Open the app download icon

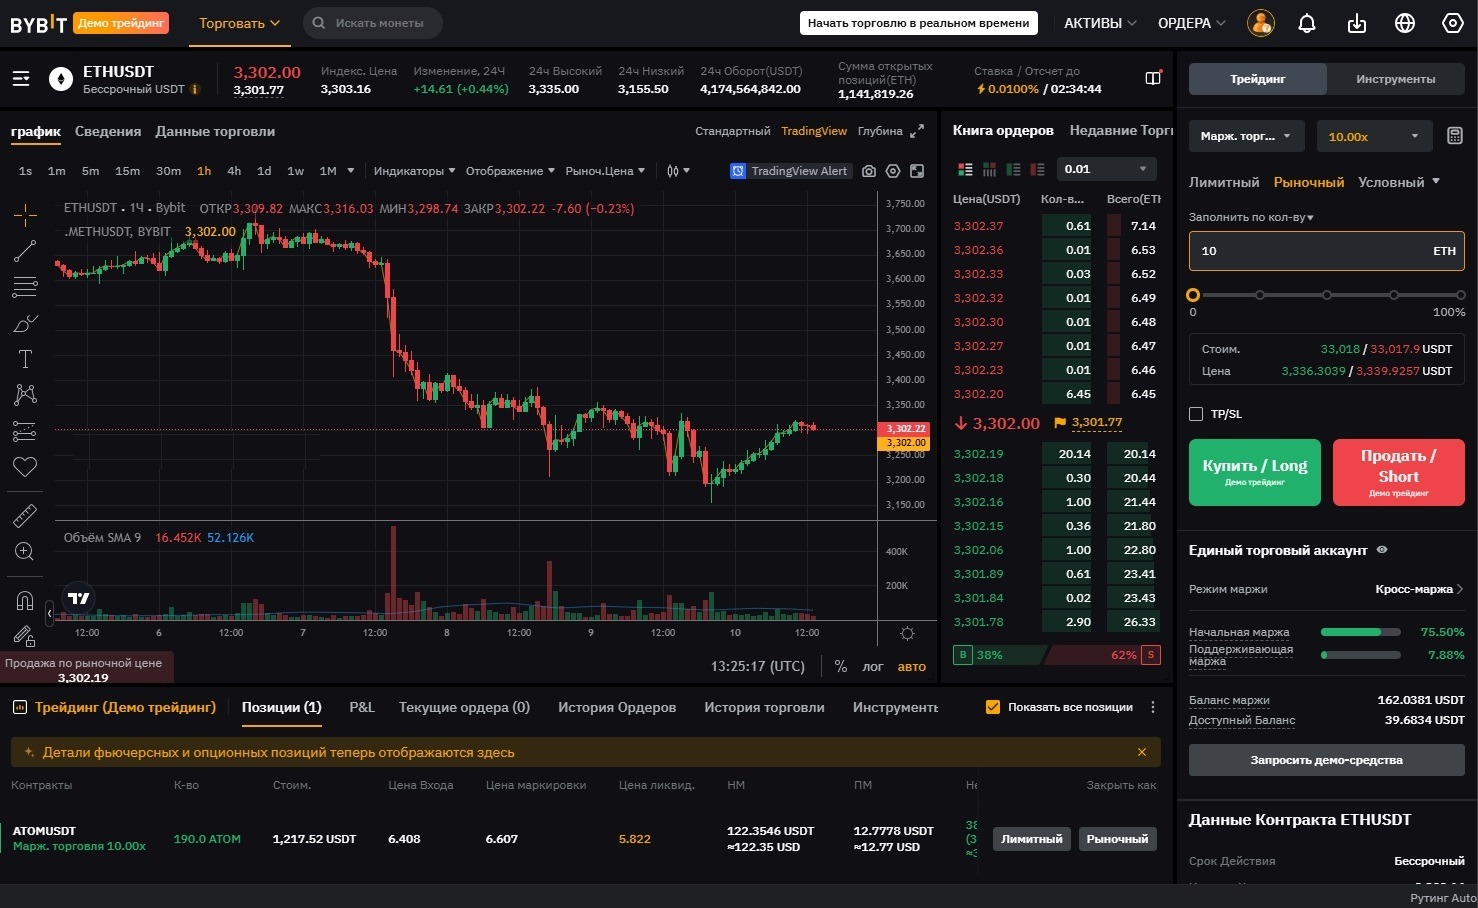1357,23
